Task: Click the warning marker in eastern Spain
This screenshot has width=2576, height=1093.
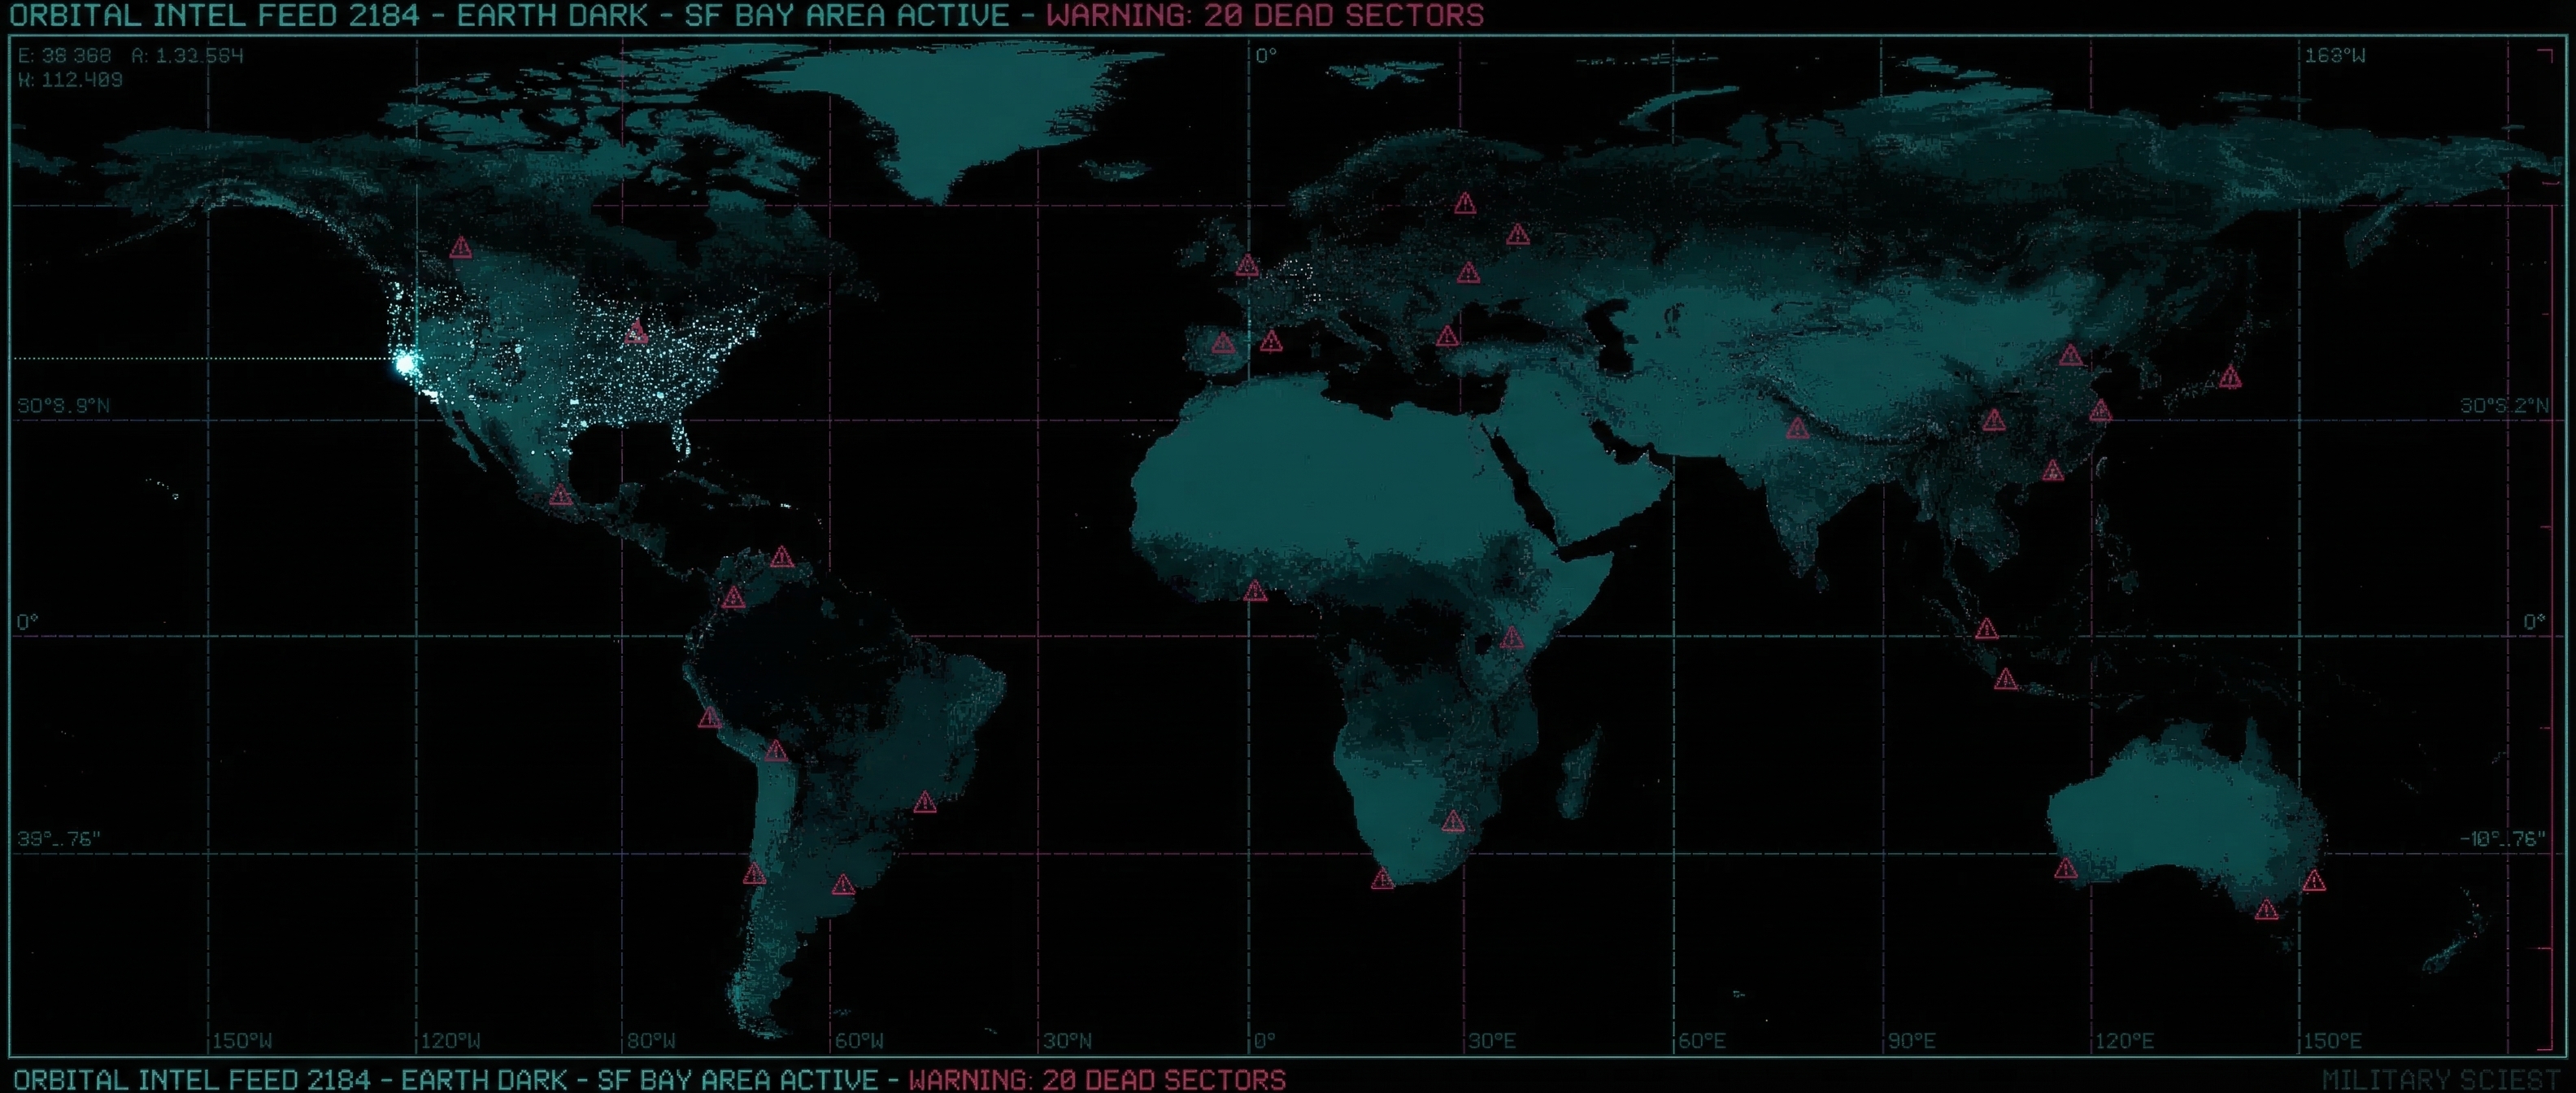Action: click(x=1271, y=342)
